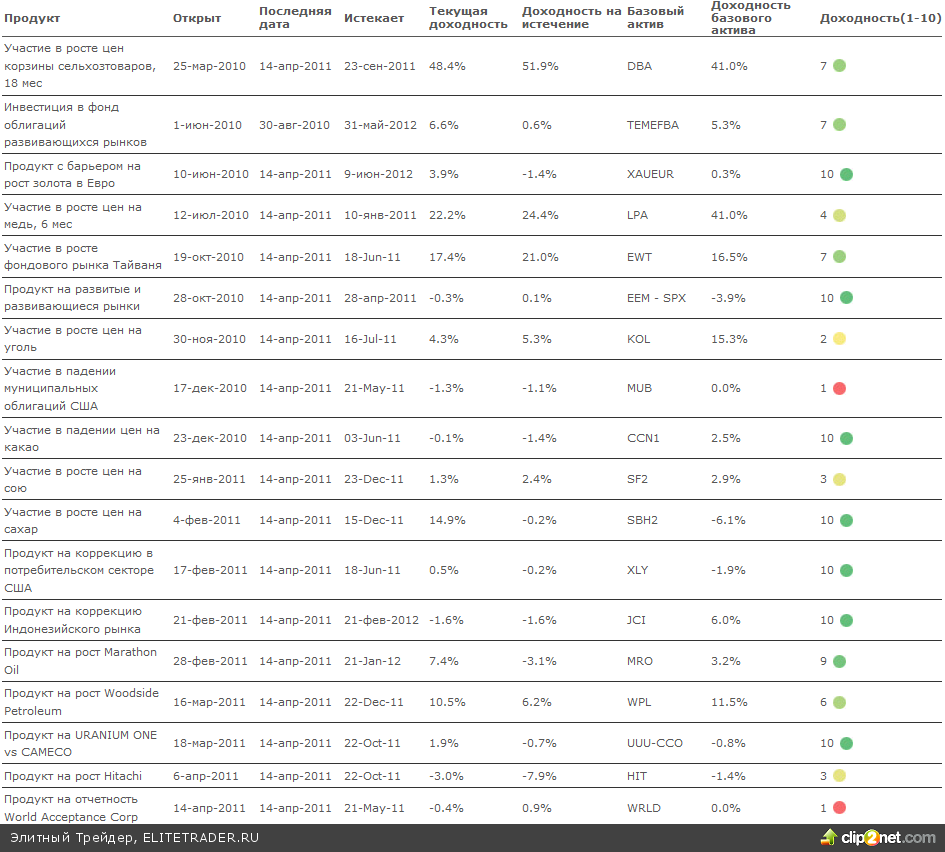945x852 pixels.
Task: Click the green rating dot in MRO row
Action: coord(839,661)
